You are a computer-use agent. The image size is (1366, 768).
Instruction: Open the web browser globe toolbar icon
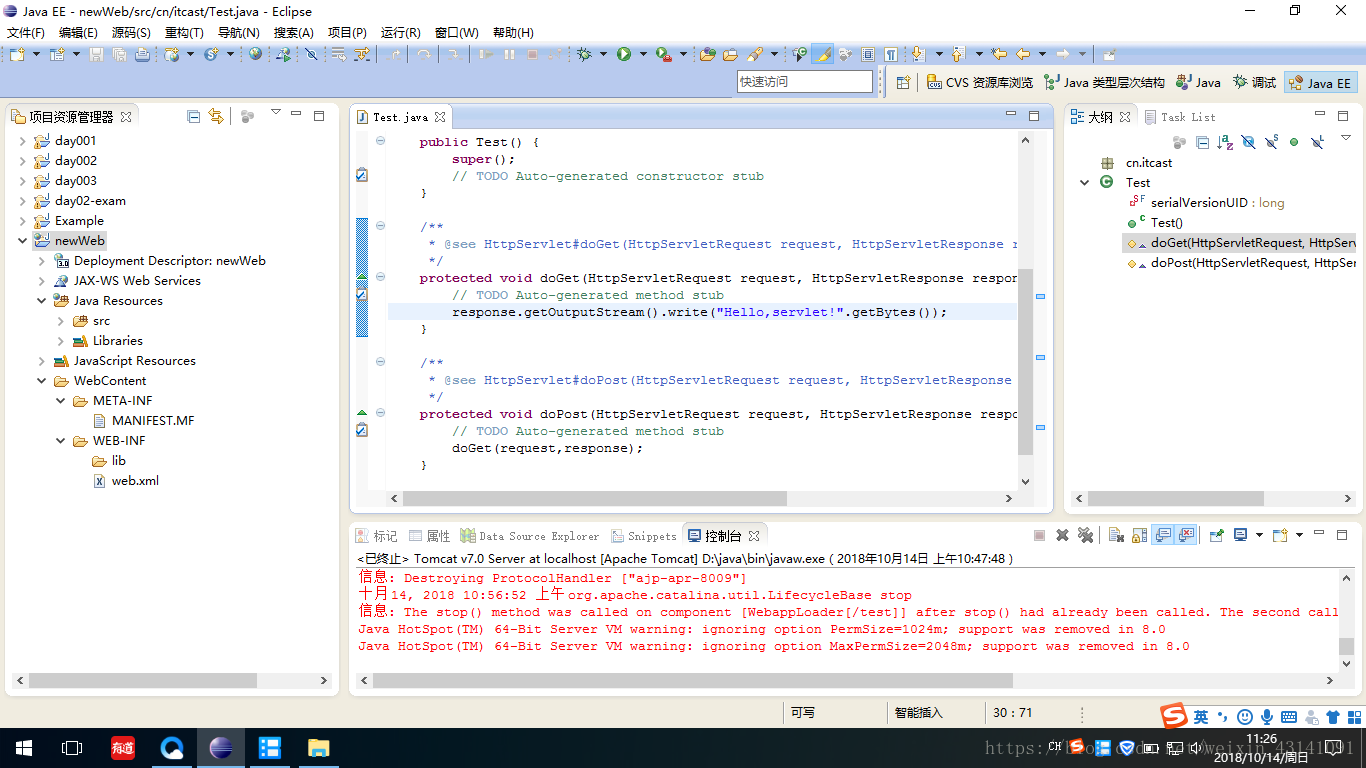(x=256, y=54)
